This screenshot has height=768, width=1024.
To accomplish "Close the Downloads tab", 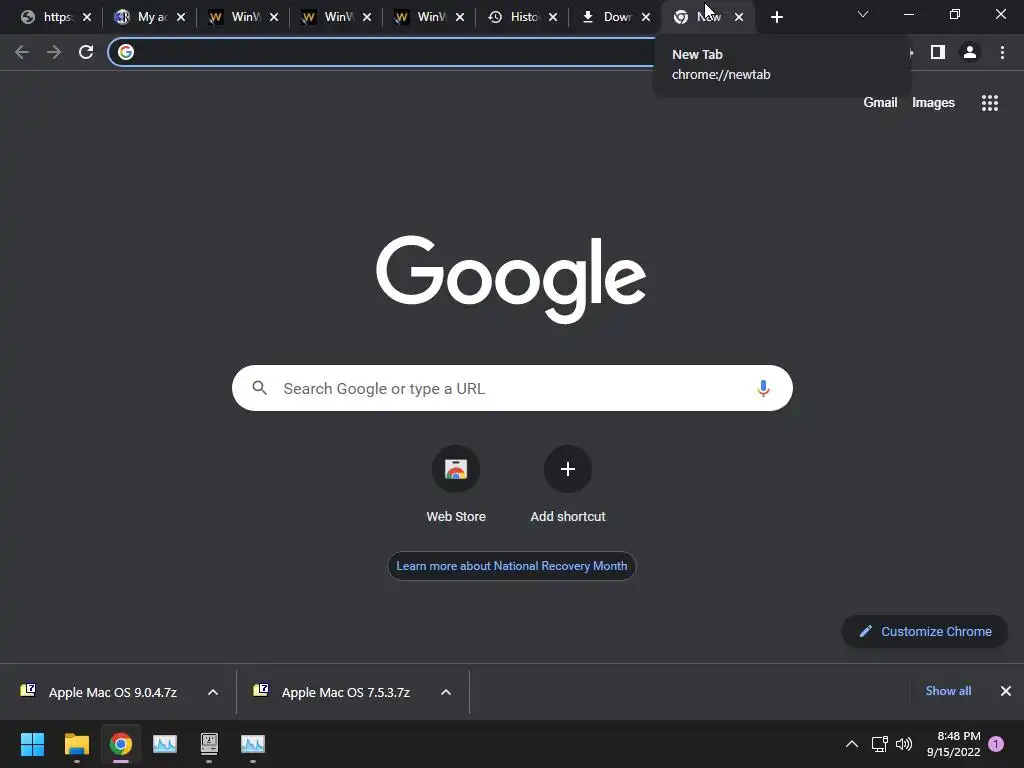I will (646, 17).
